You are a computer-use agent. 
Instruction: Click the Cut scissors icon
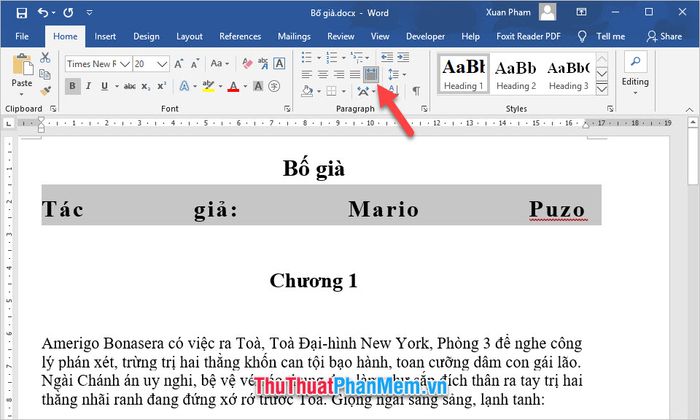[x=45, y=58]
